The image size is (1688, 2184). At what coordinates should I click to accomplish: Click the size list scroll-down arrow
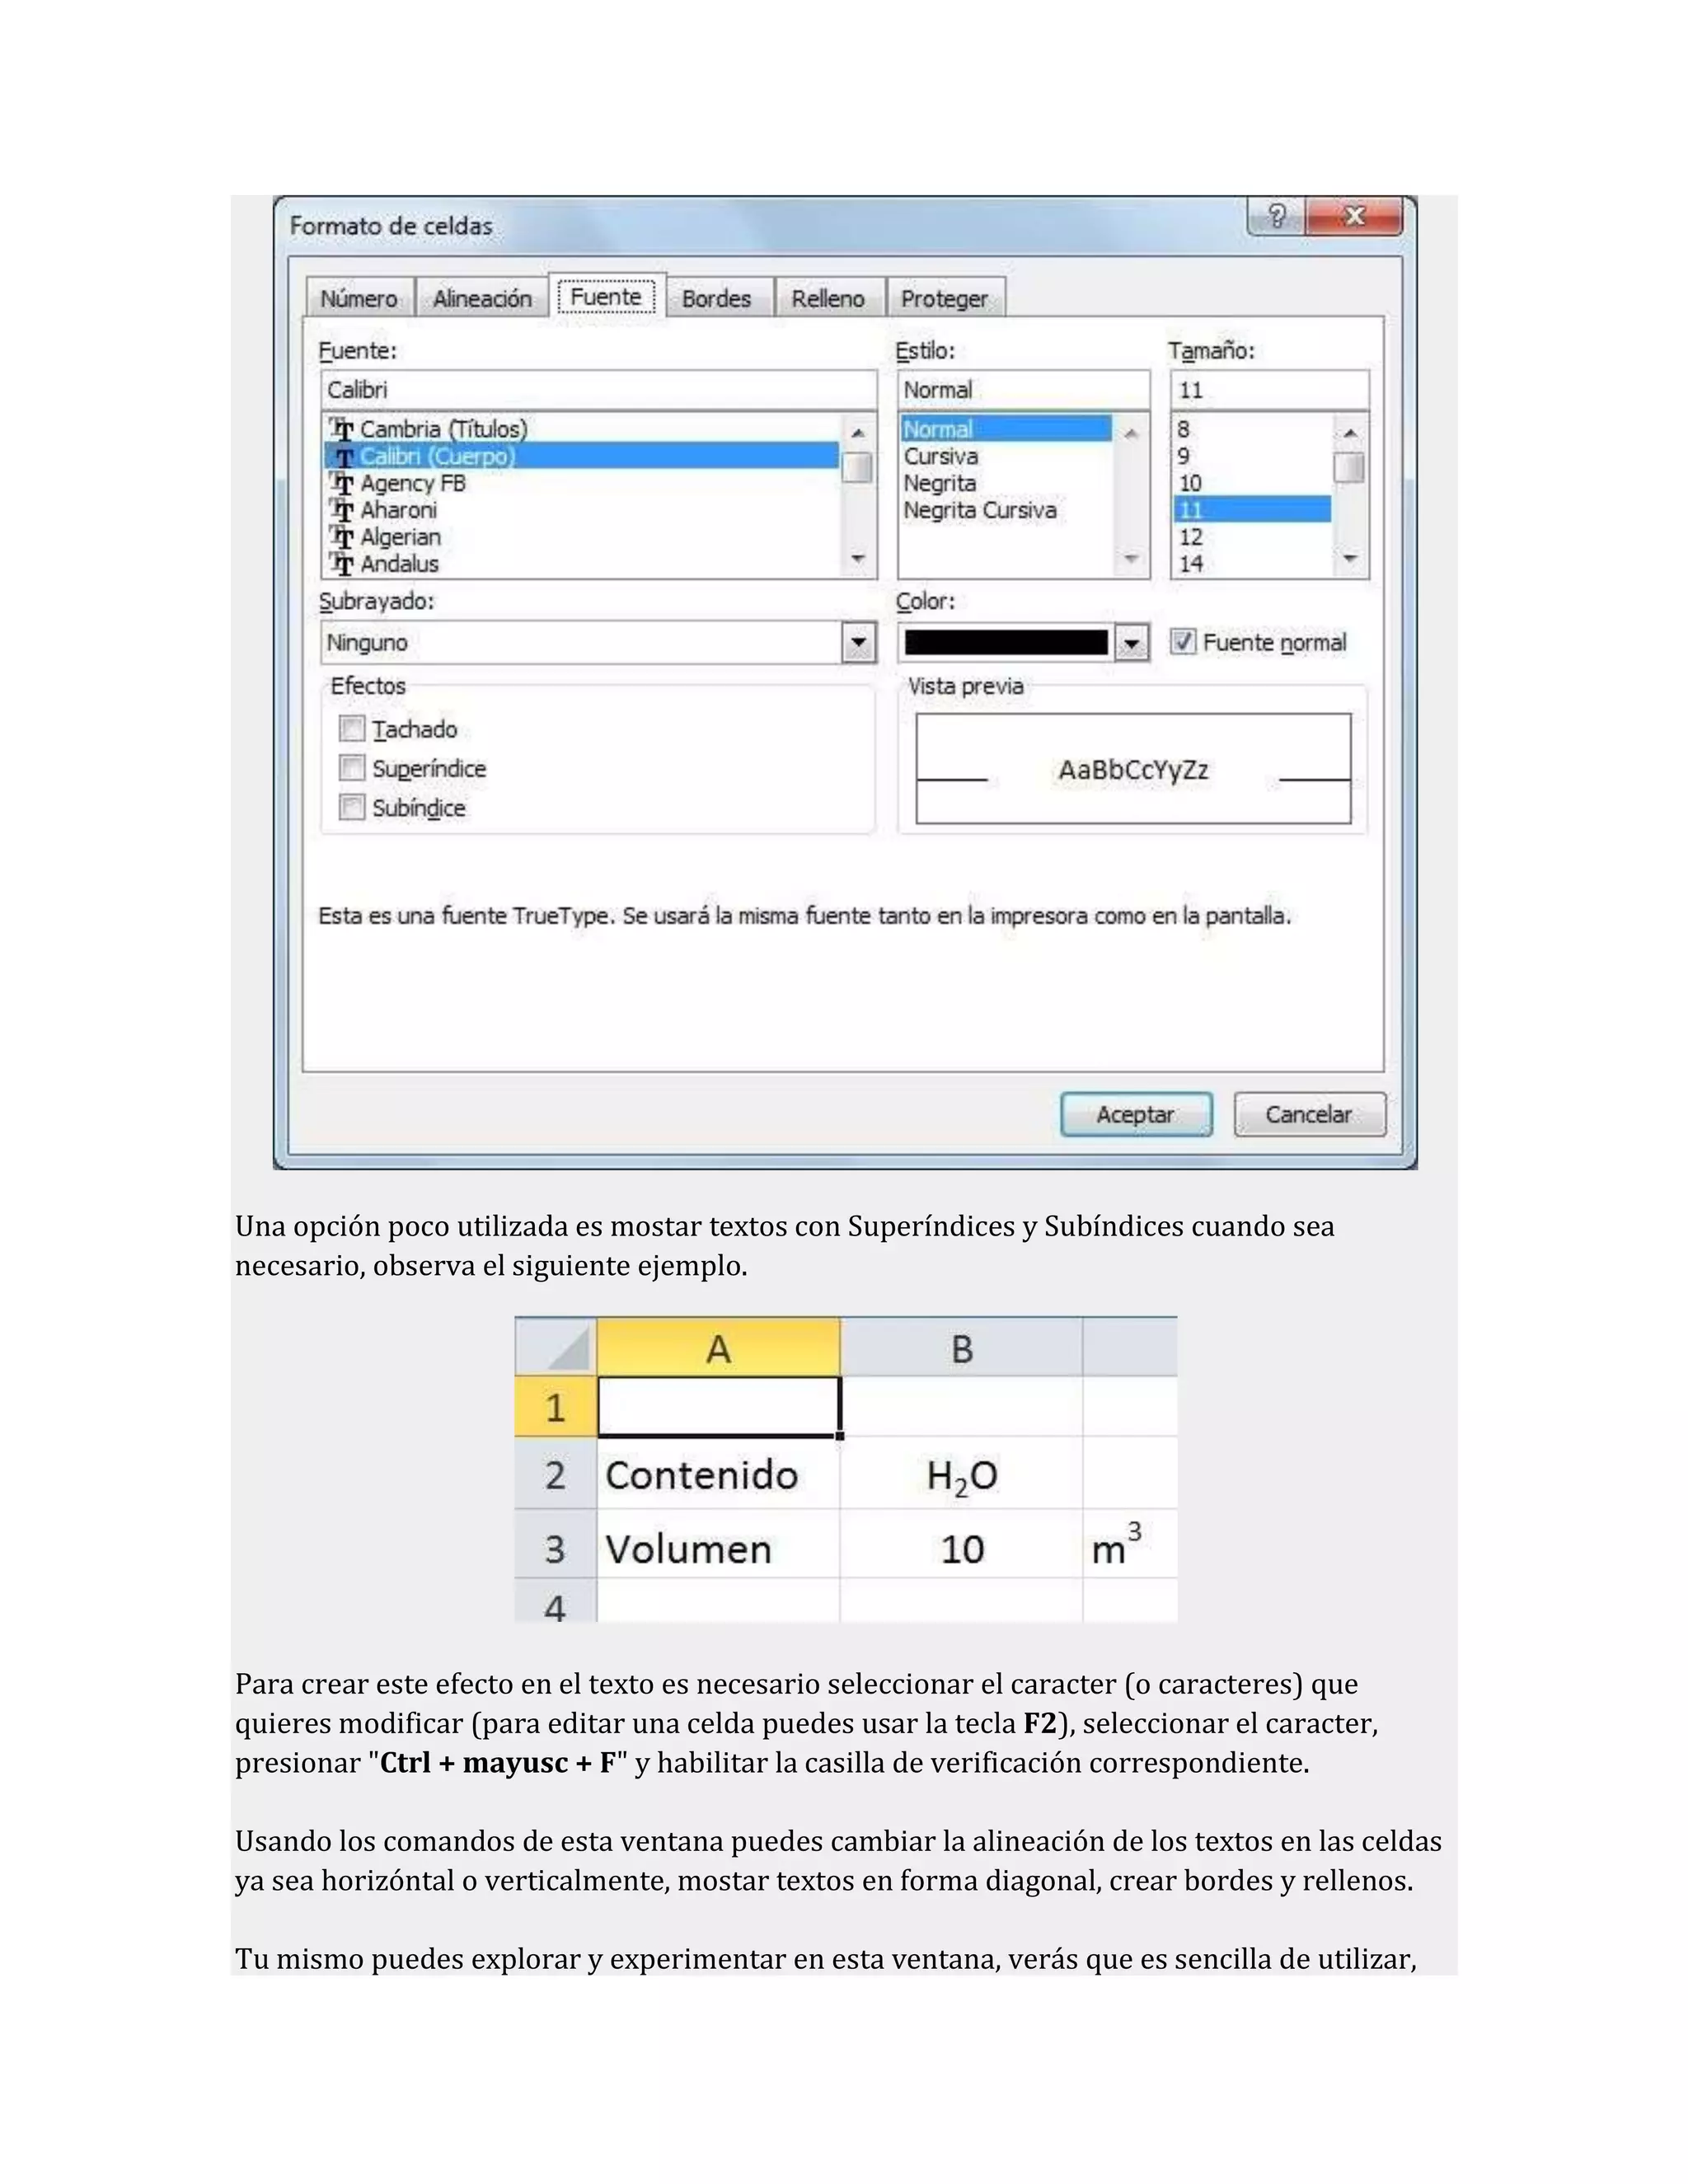(1350, 559)
